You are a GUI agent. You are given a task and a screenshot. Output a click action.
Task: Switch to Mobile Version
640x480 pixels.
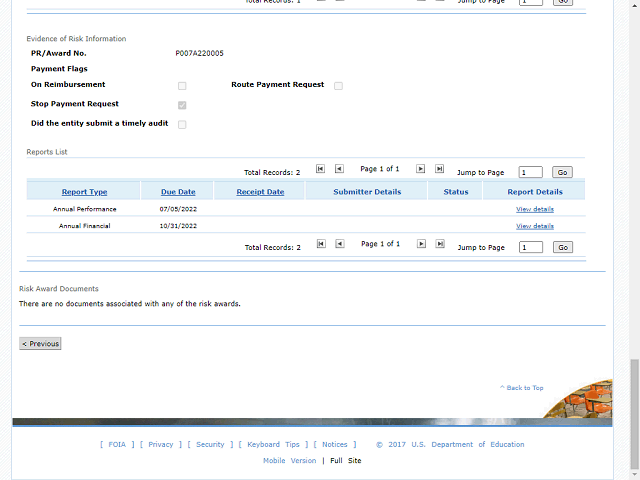click(x=290, y=460)
